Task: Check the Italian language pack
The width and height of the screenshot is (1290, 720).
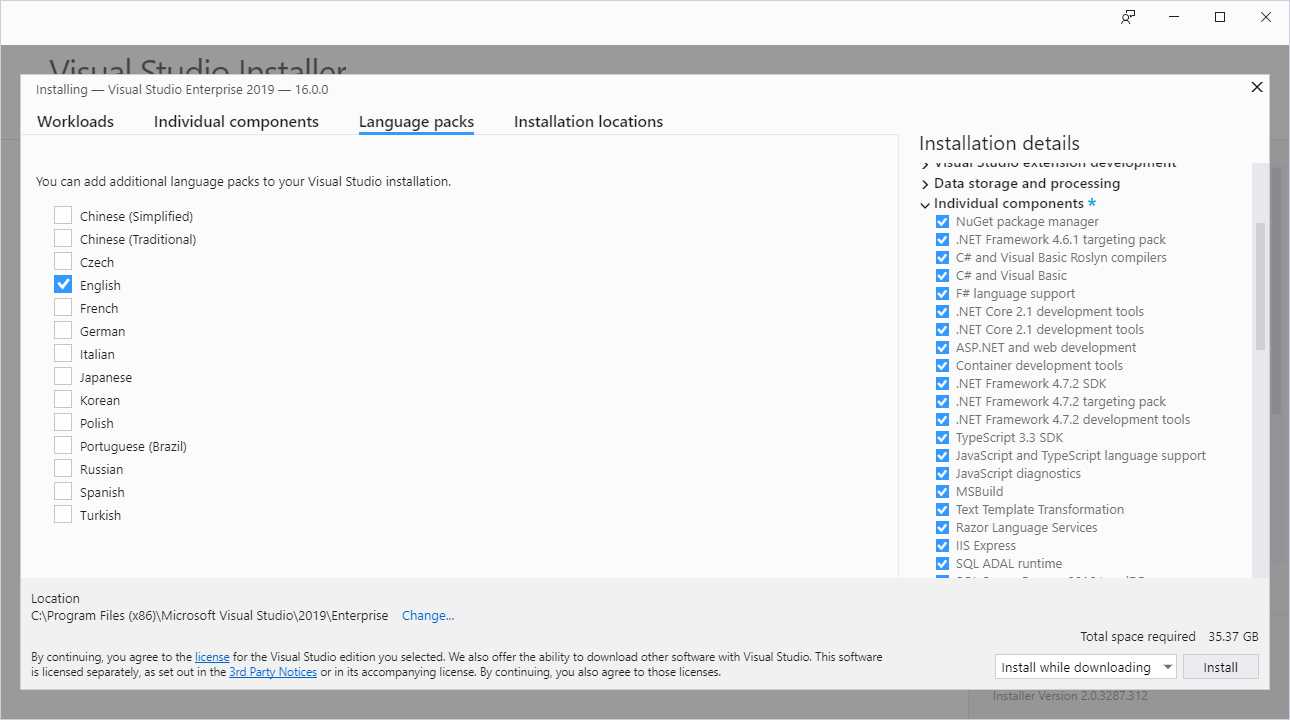Action: pyautogui.click(x=63, y=353)
